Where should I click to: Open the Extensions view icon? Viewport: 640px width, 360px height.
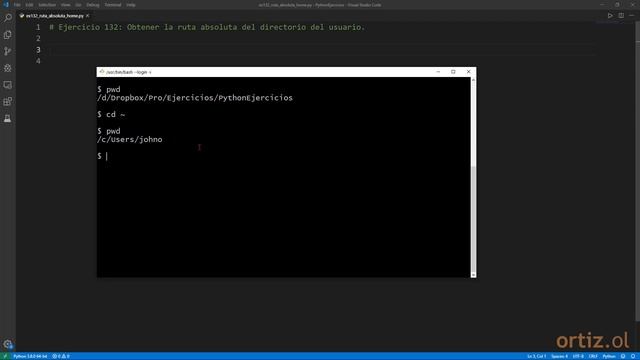tap(8, 102)
